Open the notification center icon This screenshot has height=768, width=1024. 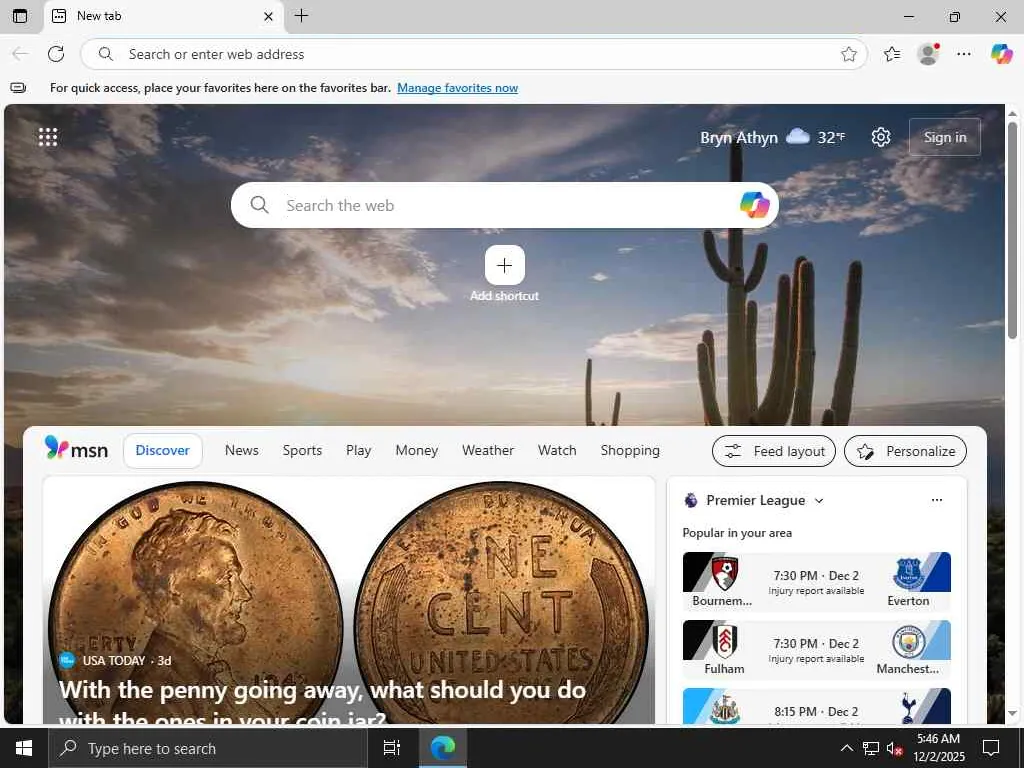[x=991, y=748]
